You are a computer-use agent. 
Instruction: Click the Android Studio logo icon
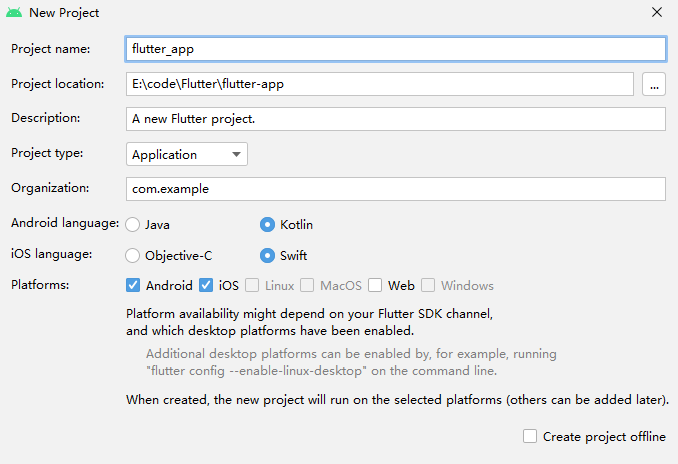pyautogui.click(x=14, y=13)
